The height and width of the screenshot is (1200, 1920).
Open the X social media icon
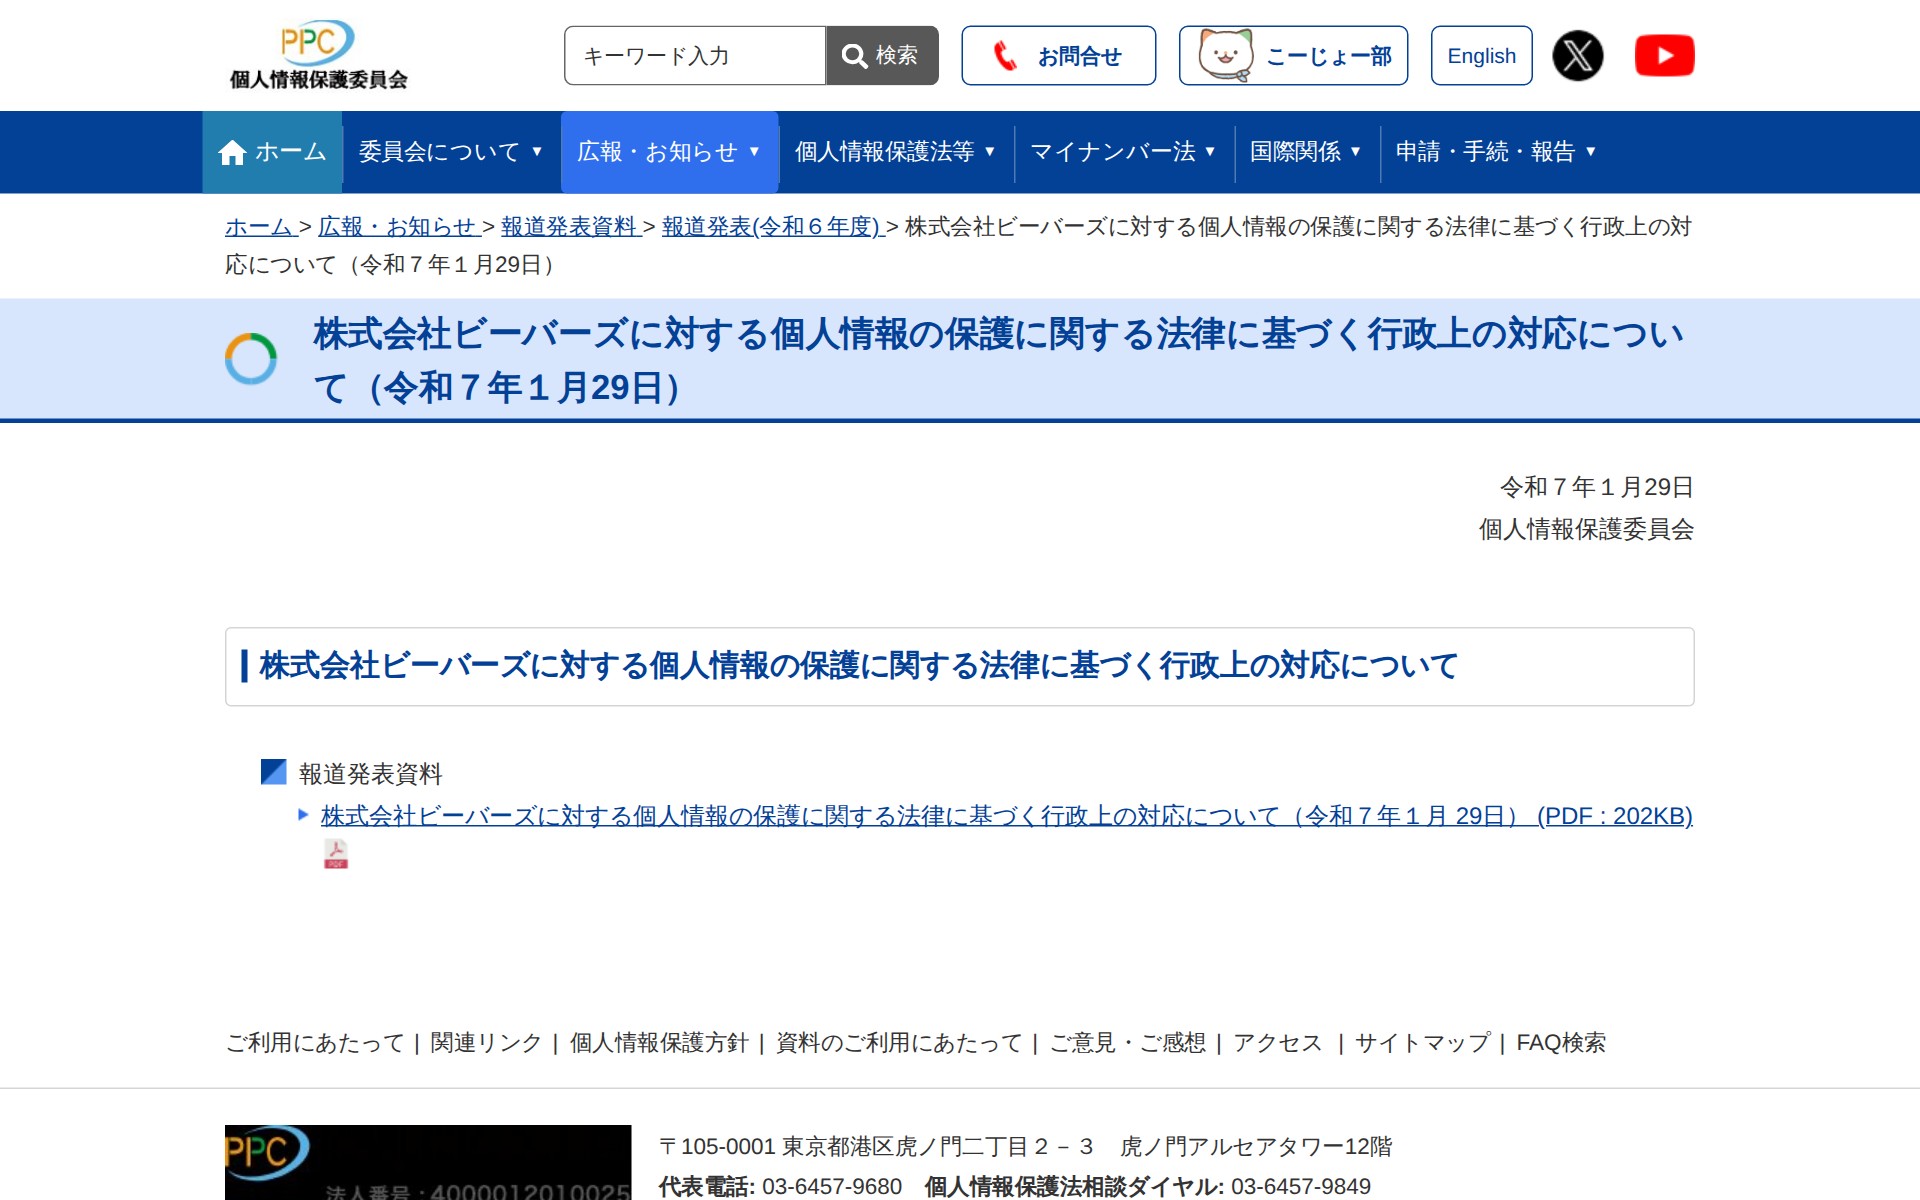(x=1578, y=55)
